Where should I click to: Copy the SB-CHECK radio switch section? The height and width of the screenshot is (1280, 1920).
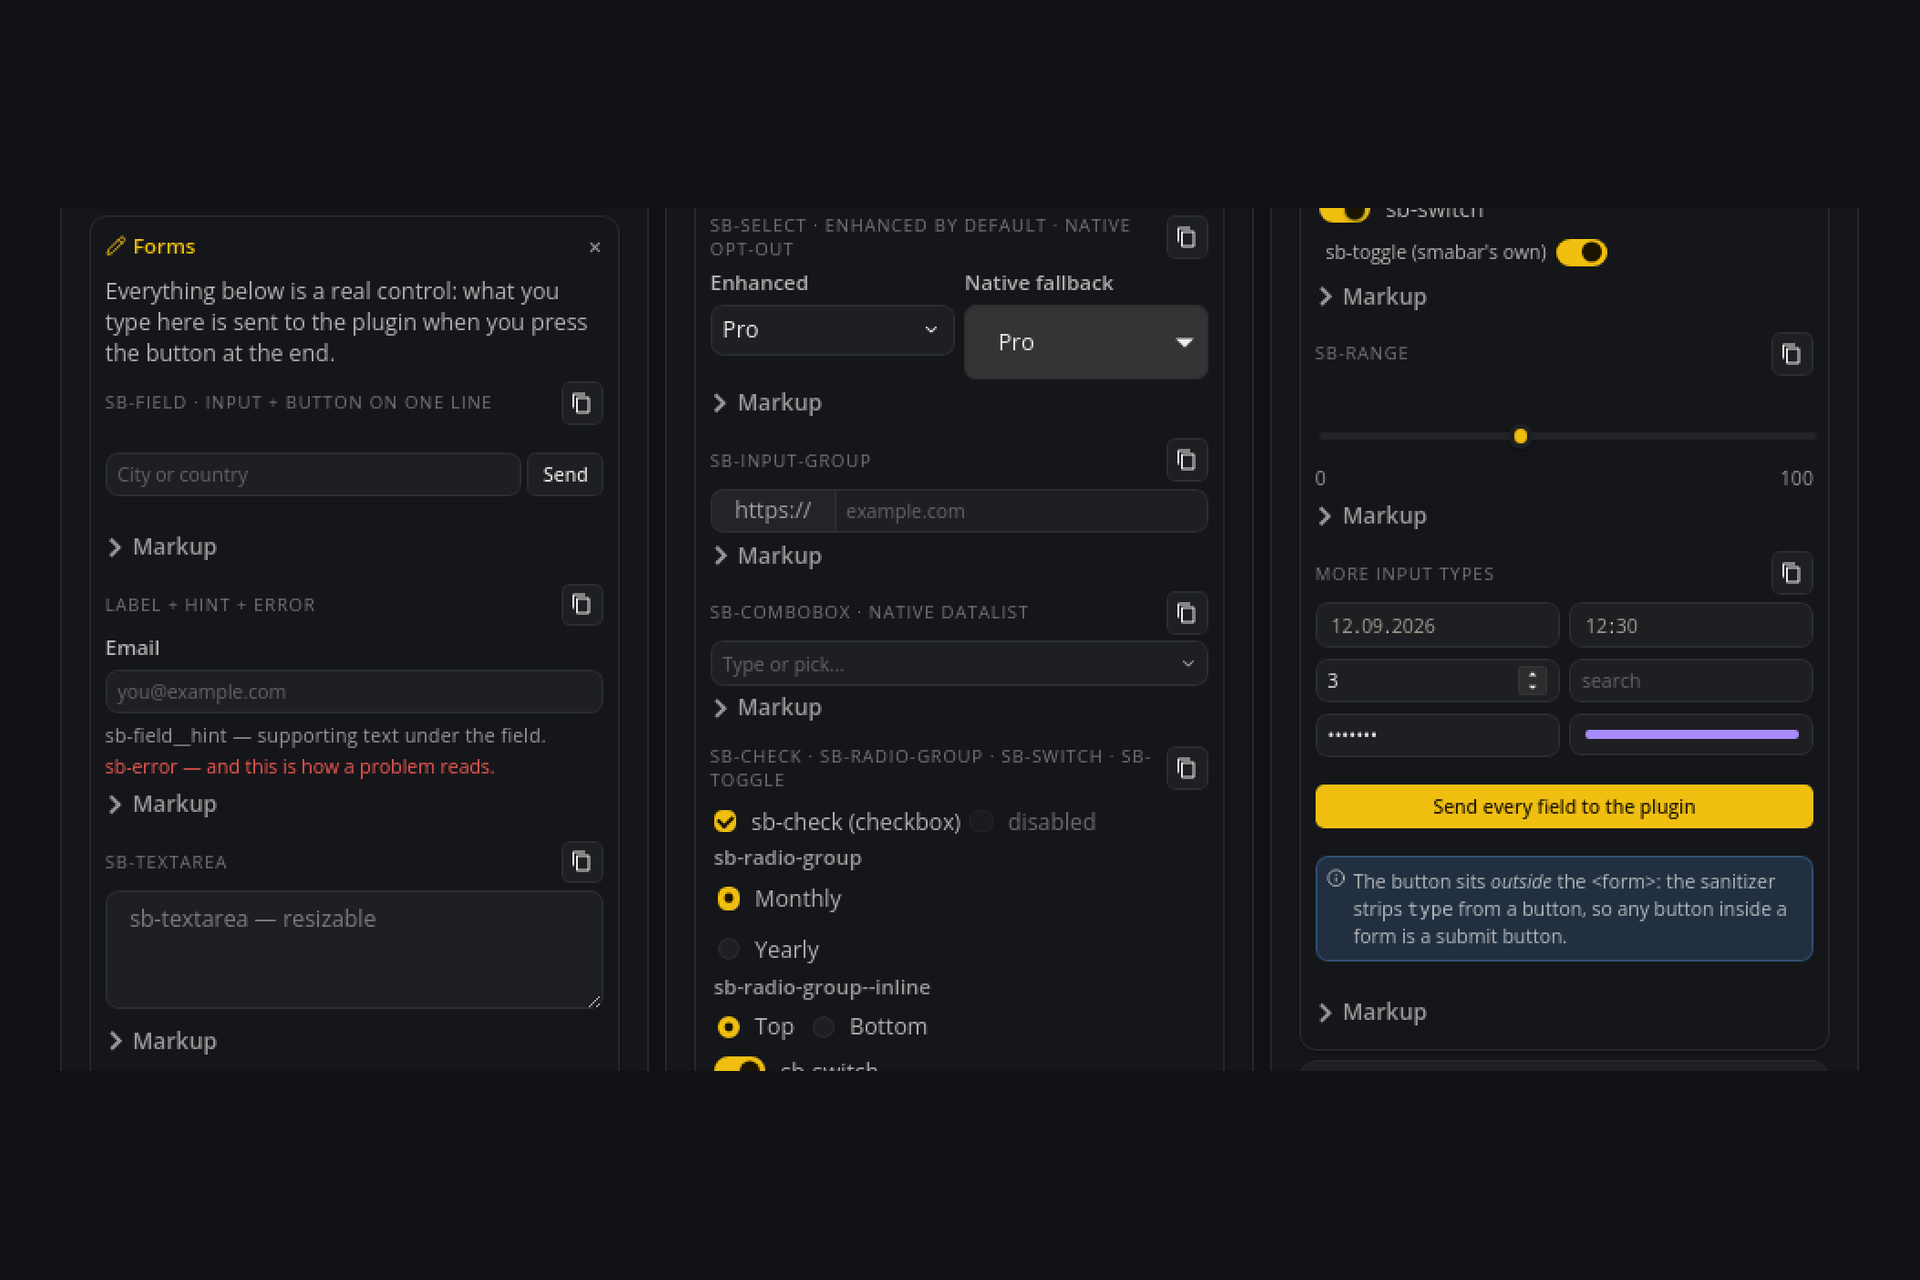tap(1186, 768)
